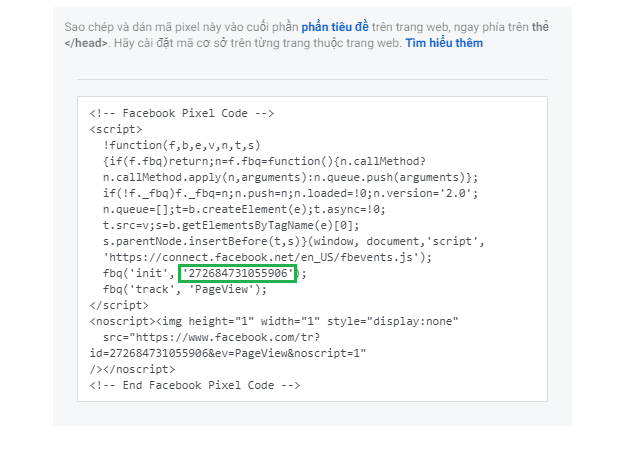620x460 pixels.
Task: Click the 'src="https://www.facebook.com/tr?' line
Action: tap(211, 337)
